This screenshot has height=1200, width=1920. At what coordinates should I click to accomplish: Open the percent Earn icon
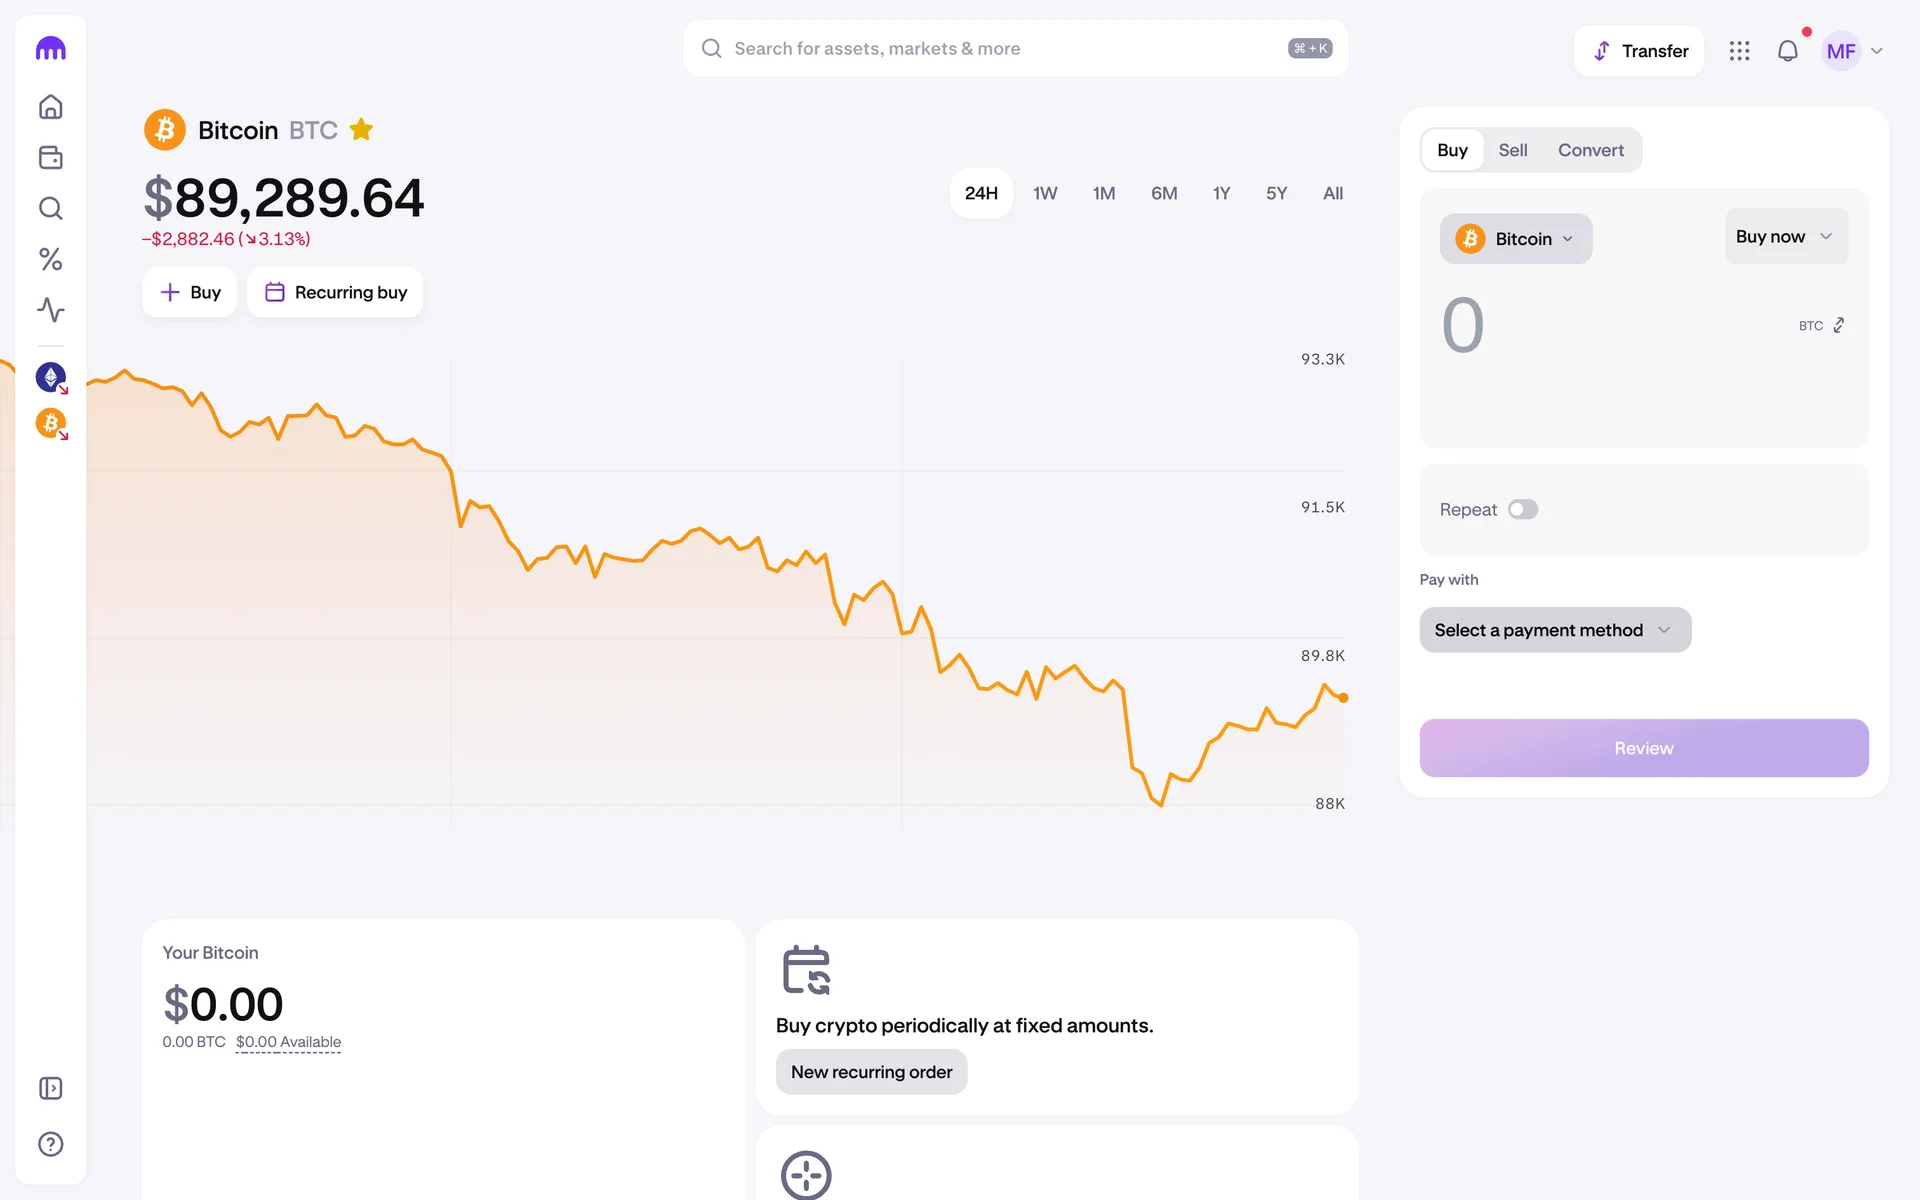click(50, 260)
